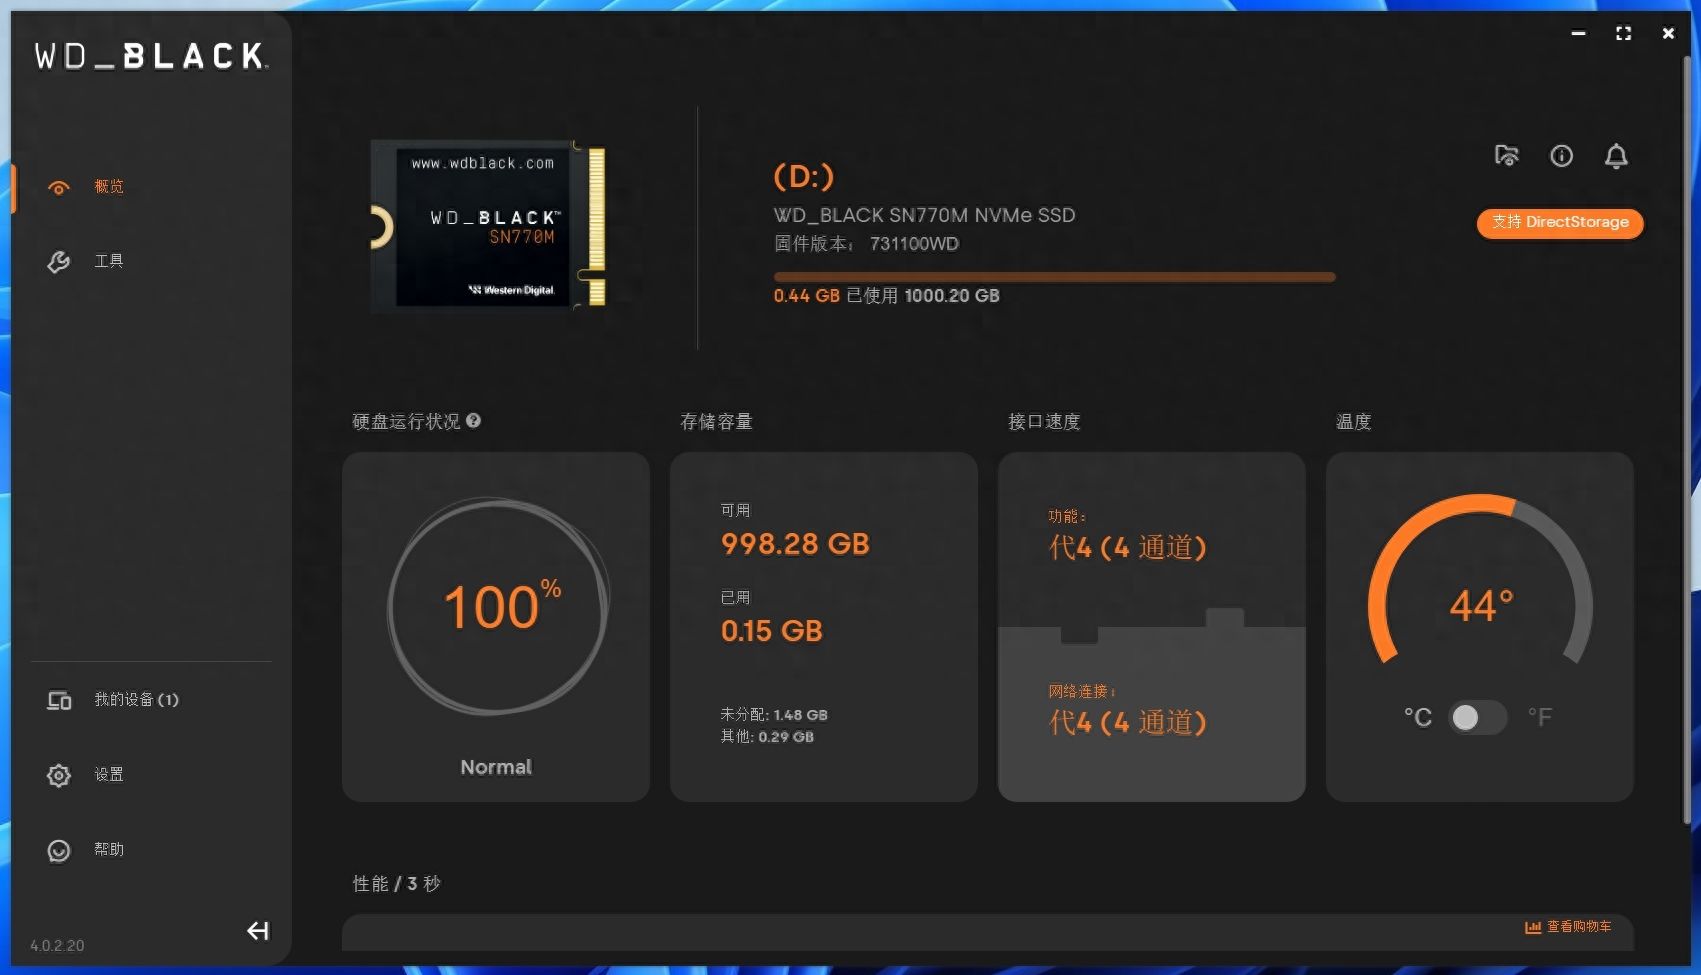Click the (D:) drive letter

(804, 176)
